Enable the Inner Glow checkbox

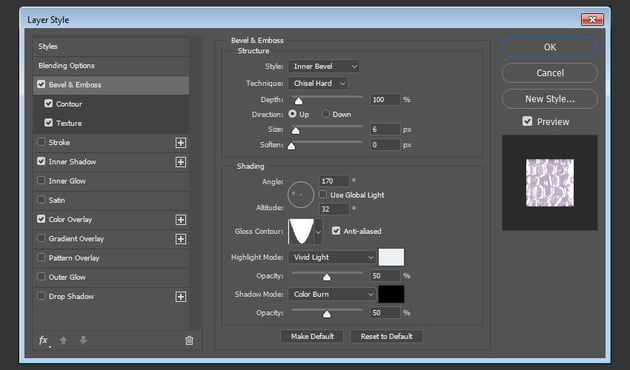41,180
